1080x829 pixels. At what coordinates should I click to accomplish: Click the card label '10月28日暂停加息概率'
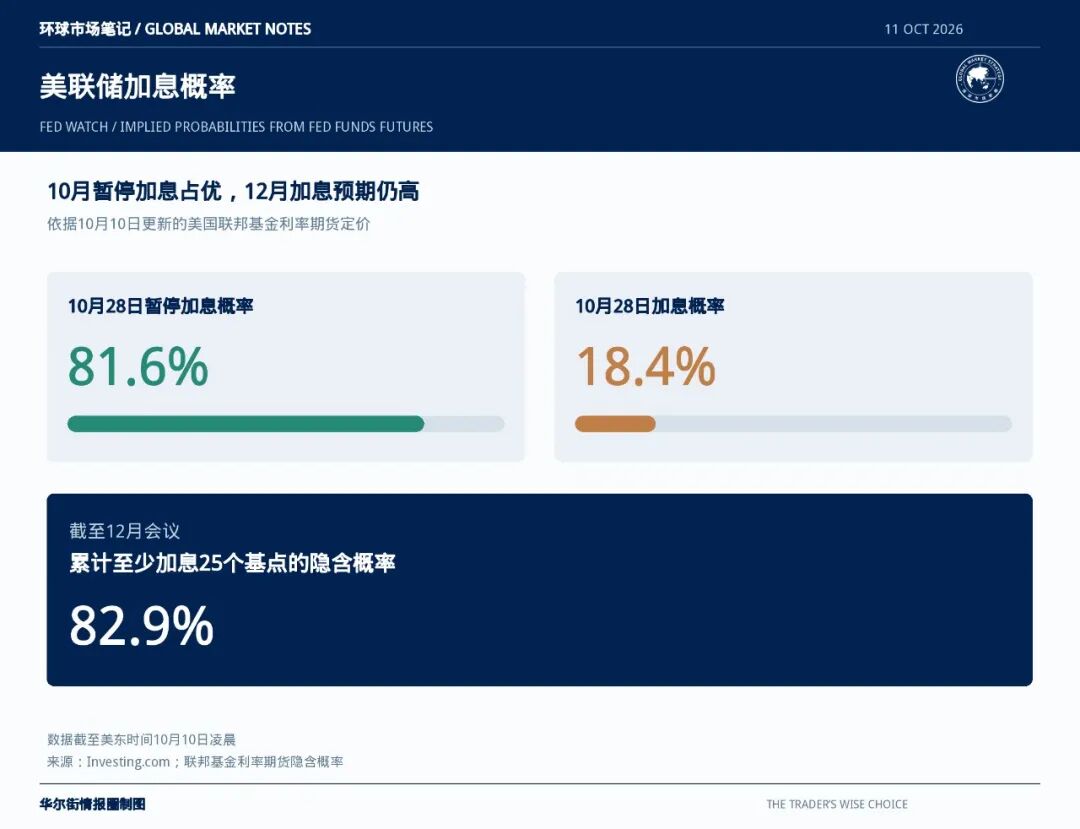click(x=160, y=306)
